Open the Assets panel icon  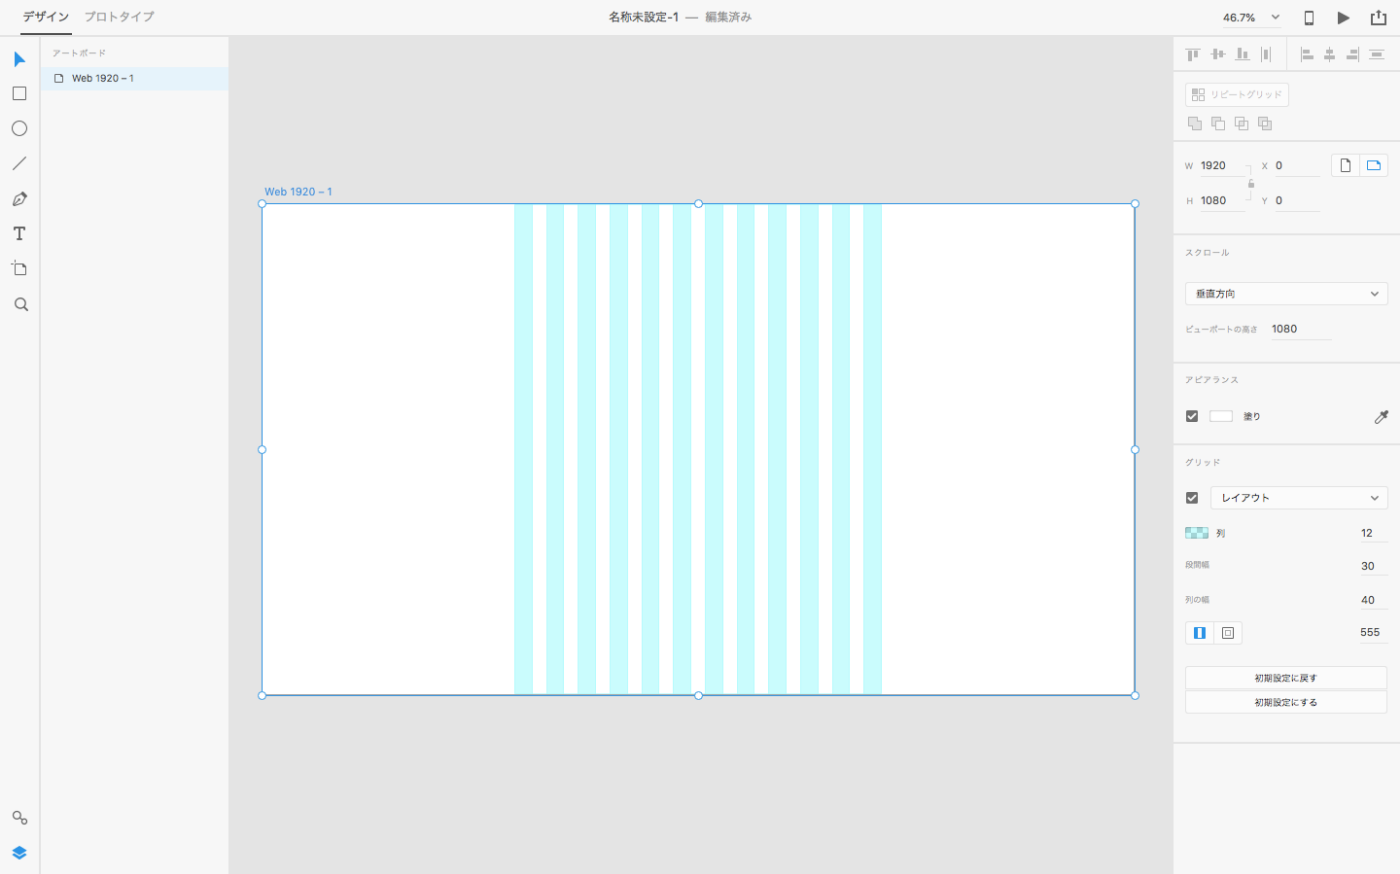[x=19, y=817]
